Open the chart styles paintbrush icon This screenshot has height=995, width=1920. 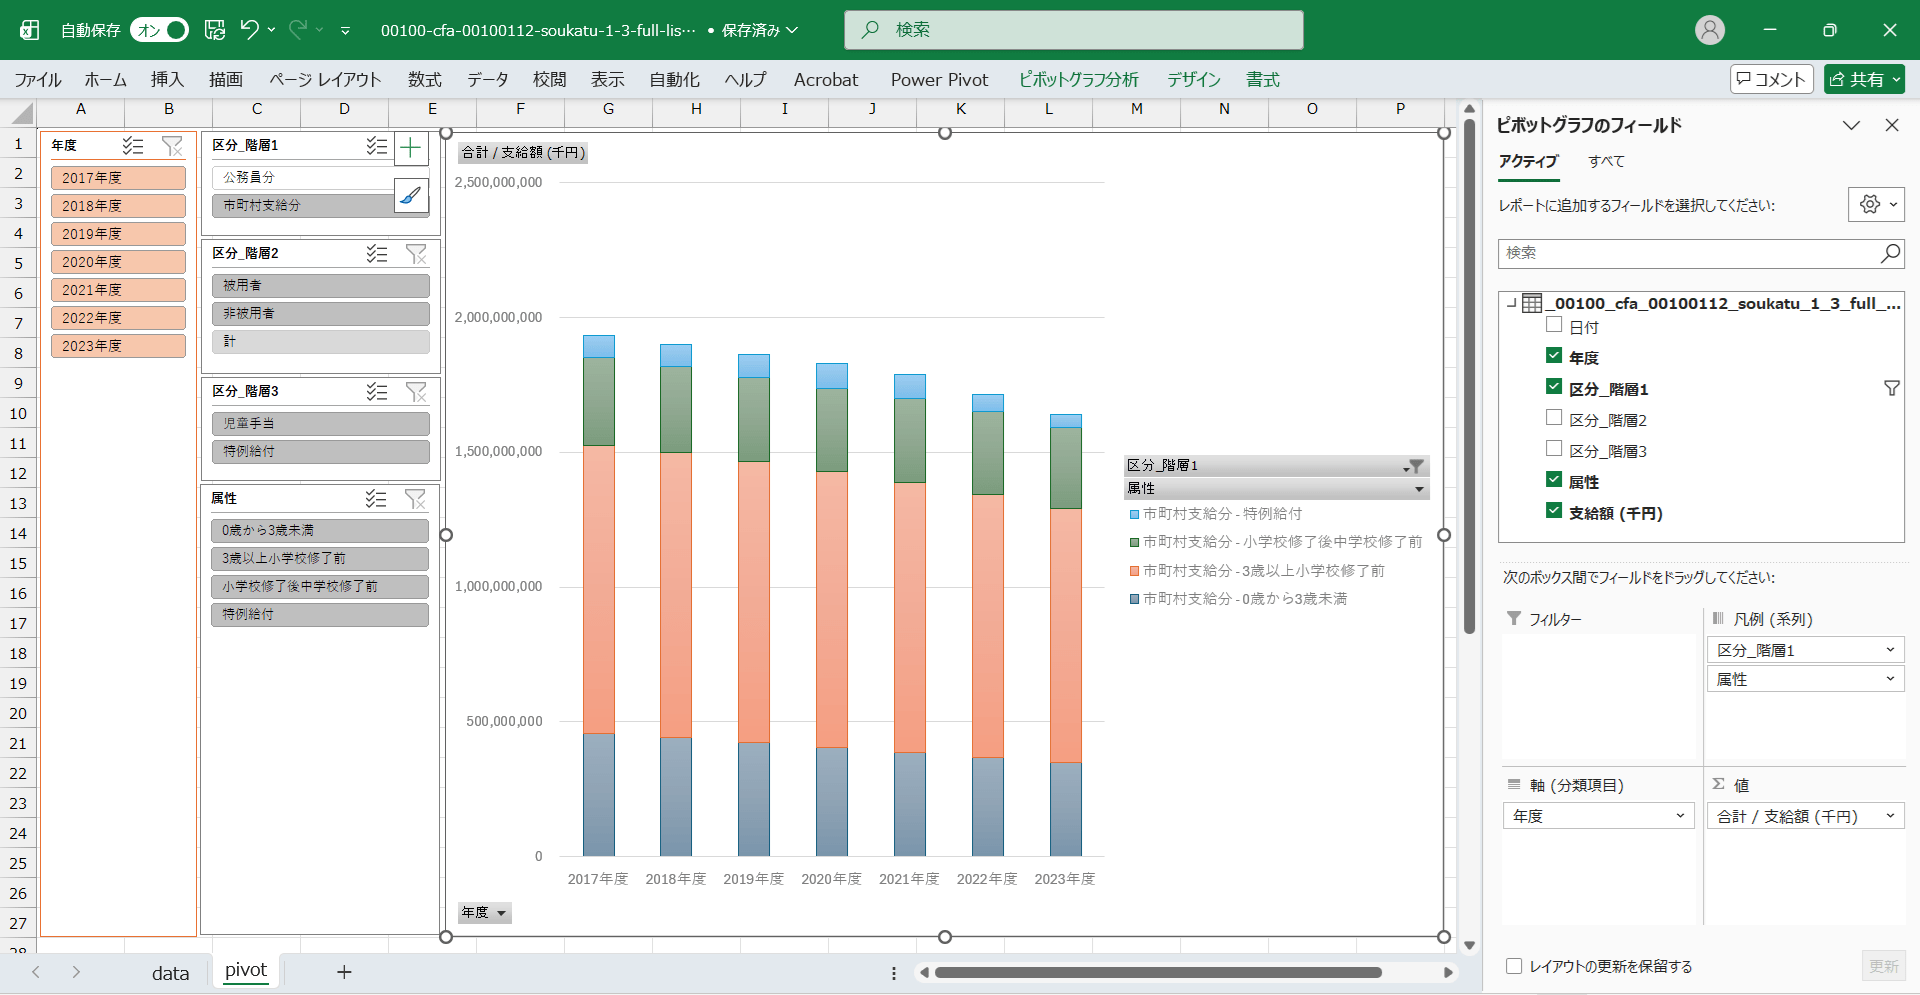point(410,196)
